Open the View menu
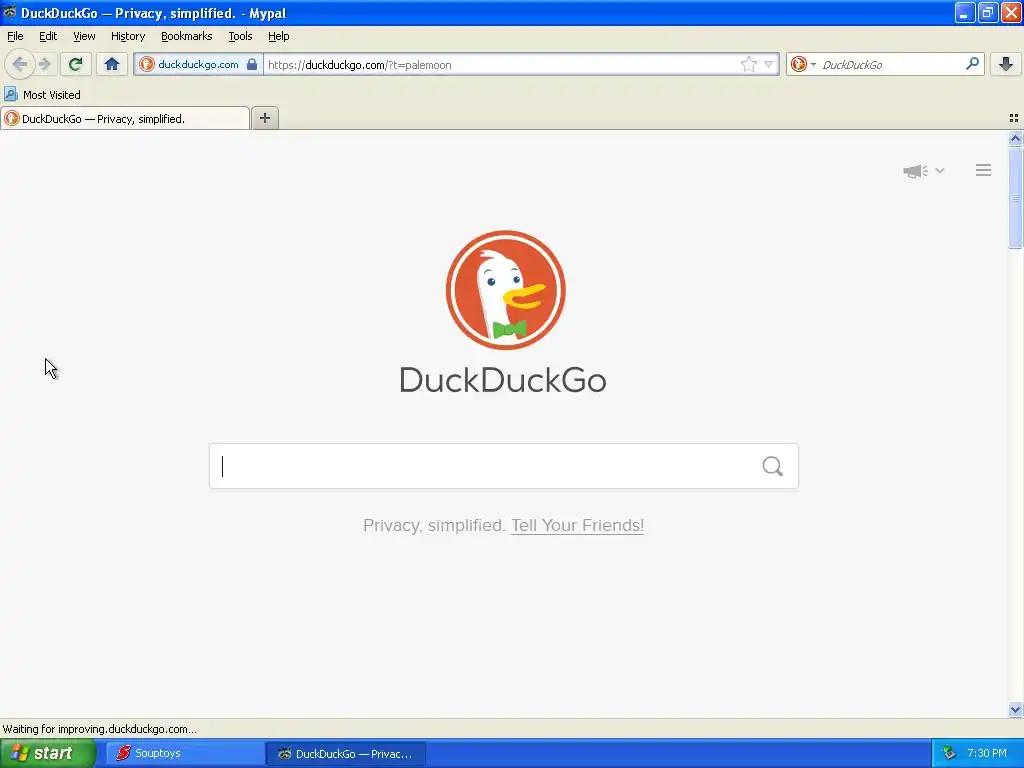Screen dimensions: 1024x768 [x=84, y=36]
